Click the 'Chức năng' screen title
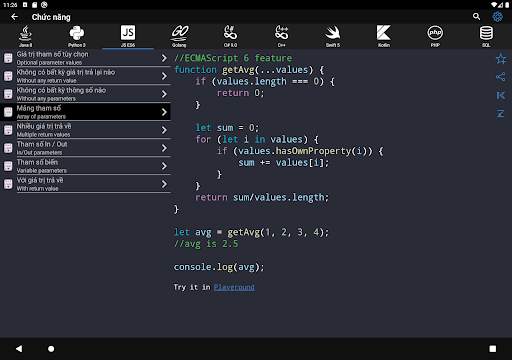The height and width of the screenshot is (360, 512). [x=51, y=17]
